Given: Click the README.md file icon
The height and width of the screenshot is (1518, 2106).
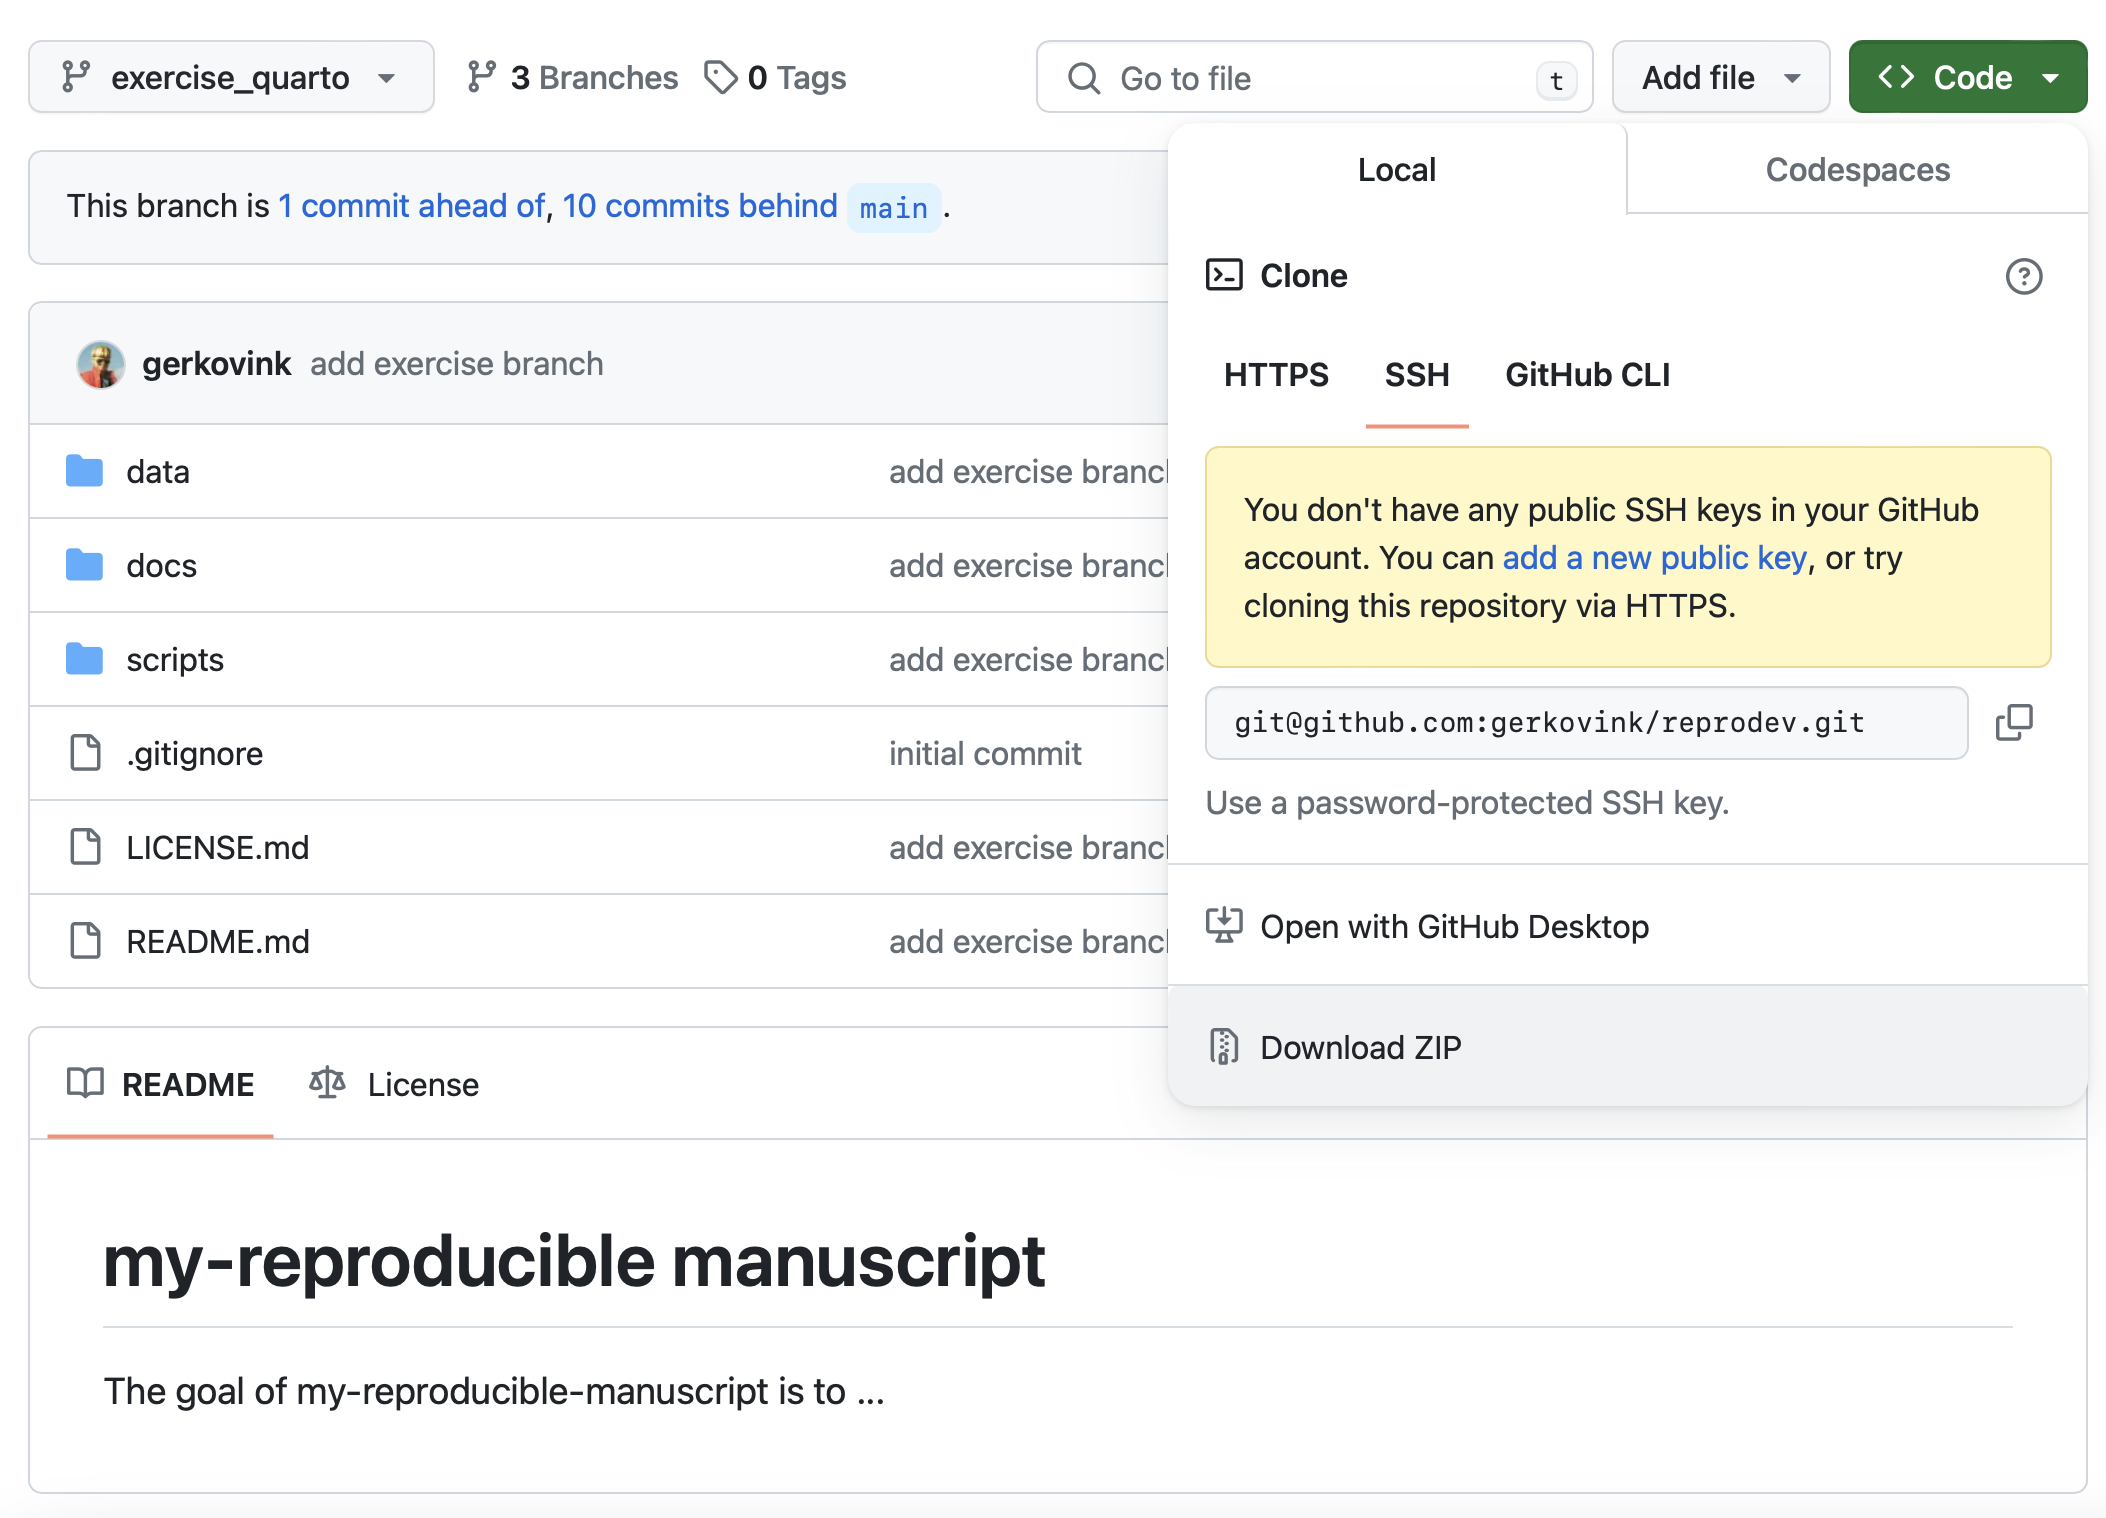Looking at the screenshot, I should (x=85, y=941).
